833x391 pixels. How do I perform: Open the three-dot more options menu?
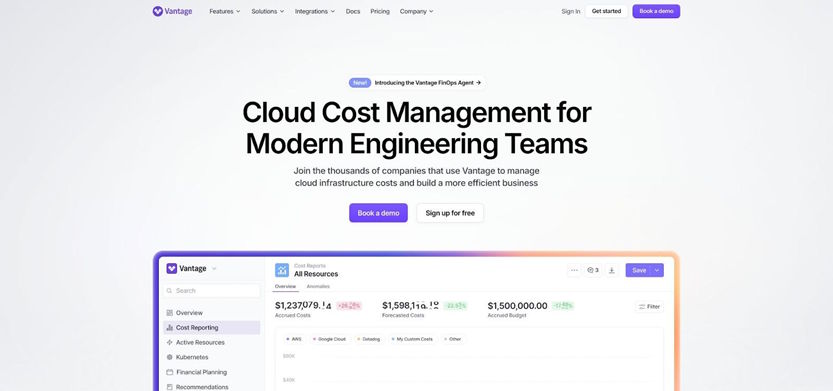574,270
